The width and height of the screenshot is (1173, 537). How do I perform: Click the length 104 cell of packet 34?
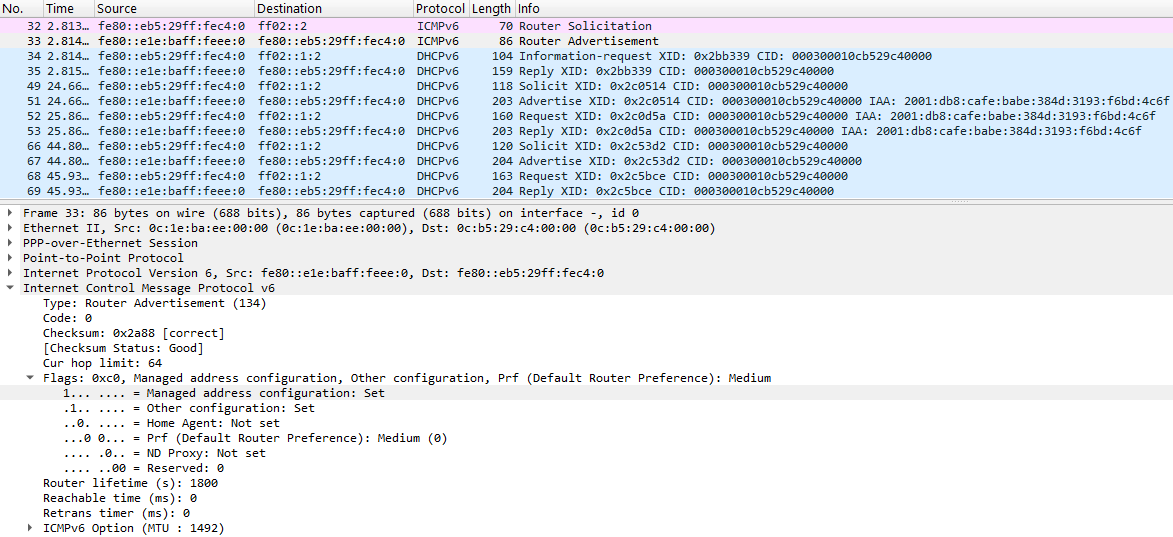[x=503, y=56]
